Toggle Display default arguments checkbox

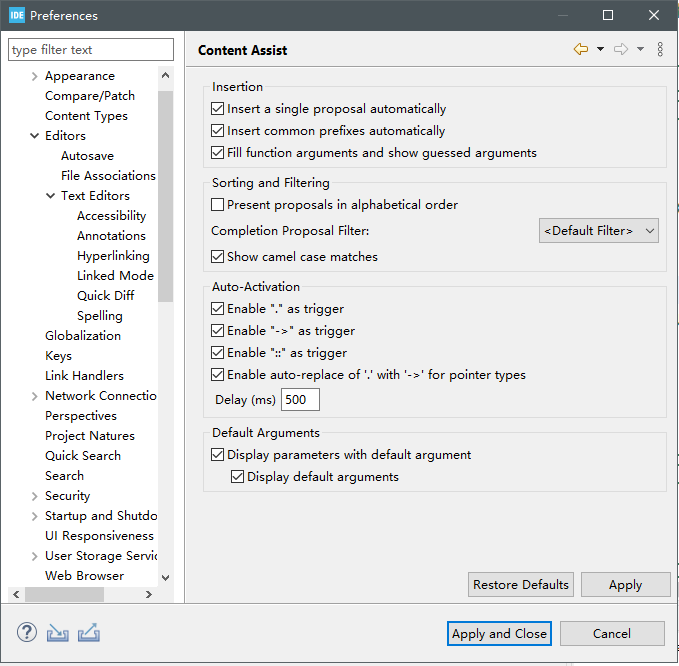(x=237, y=476)
